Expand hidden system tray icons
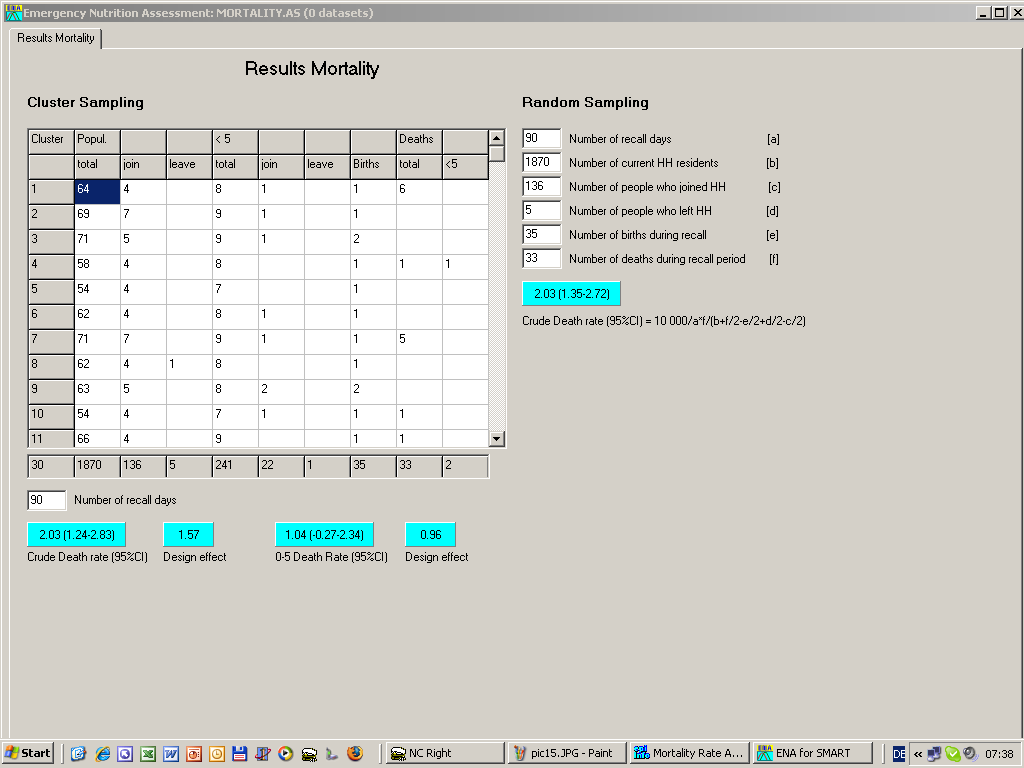 [x=917, y=753]
